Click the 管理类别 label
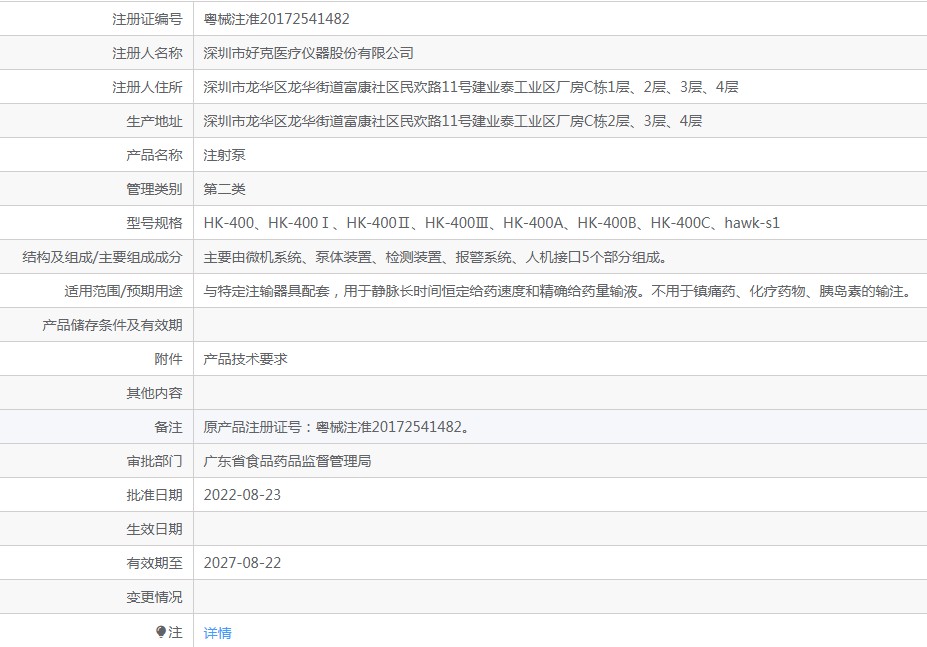The width and height of the screenshot is (927, 647). click(154, 189)
